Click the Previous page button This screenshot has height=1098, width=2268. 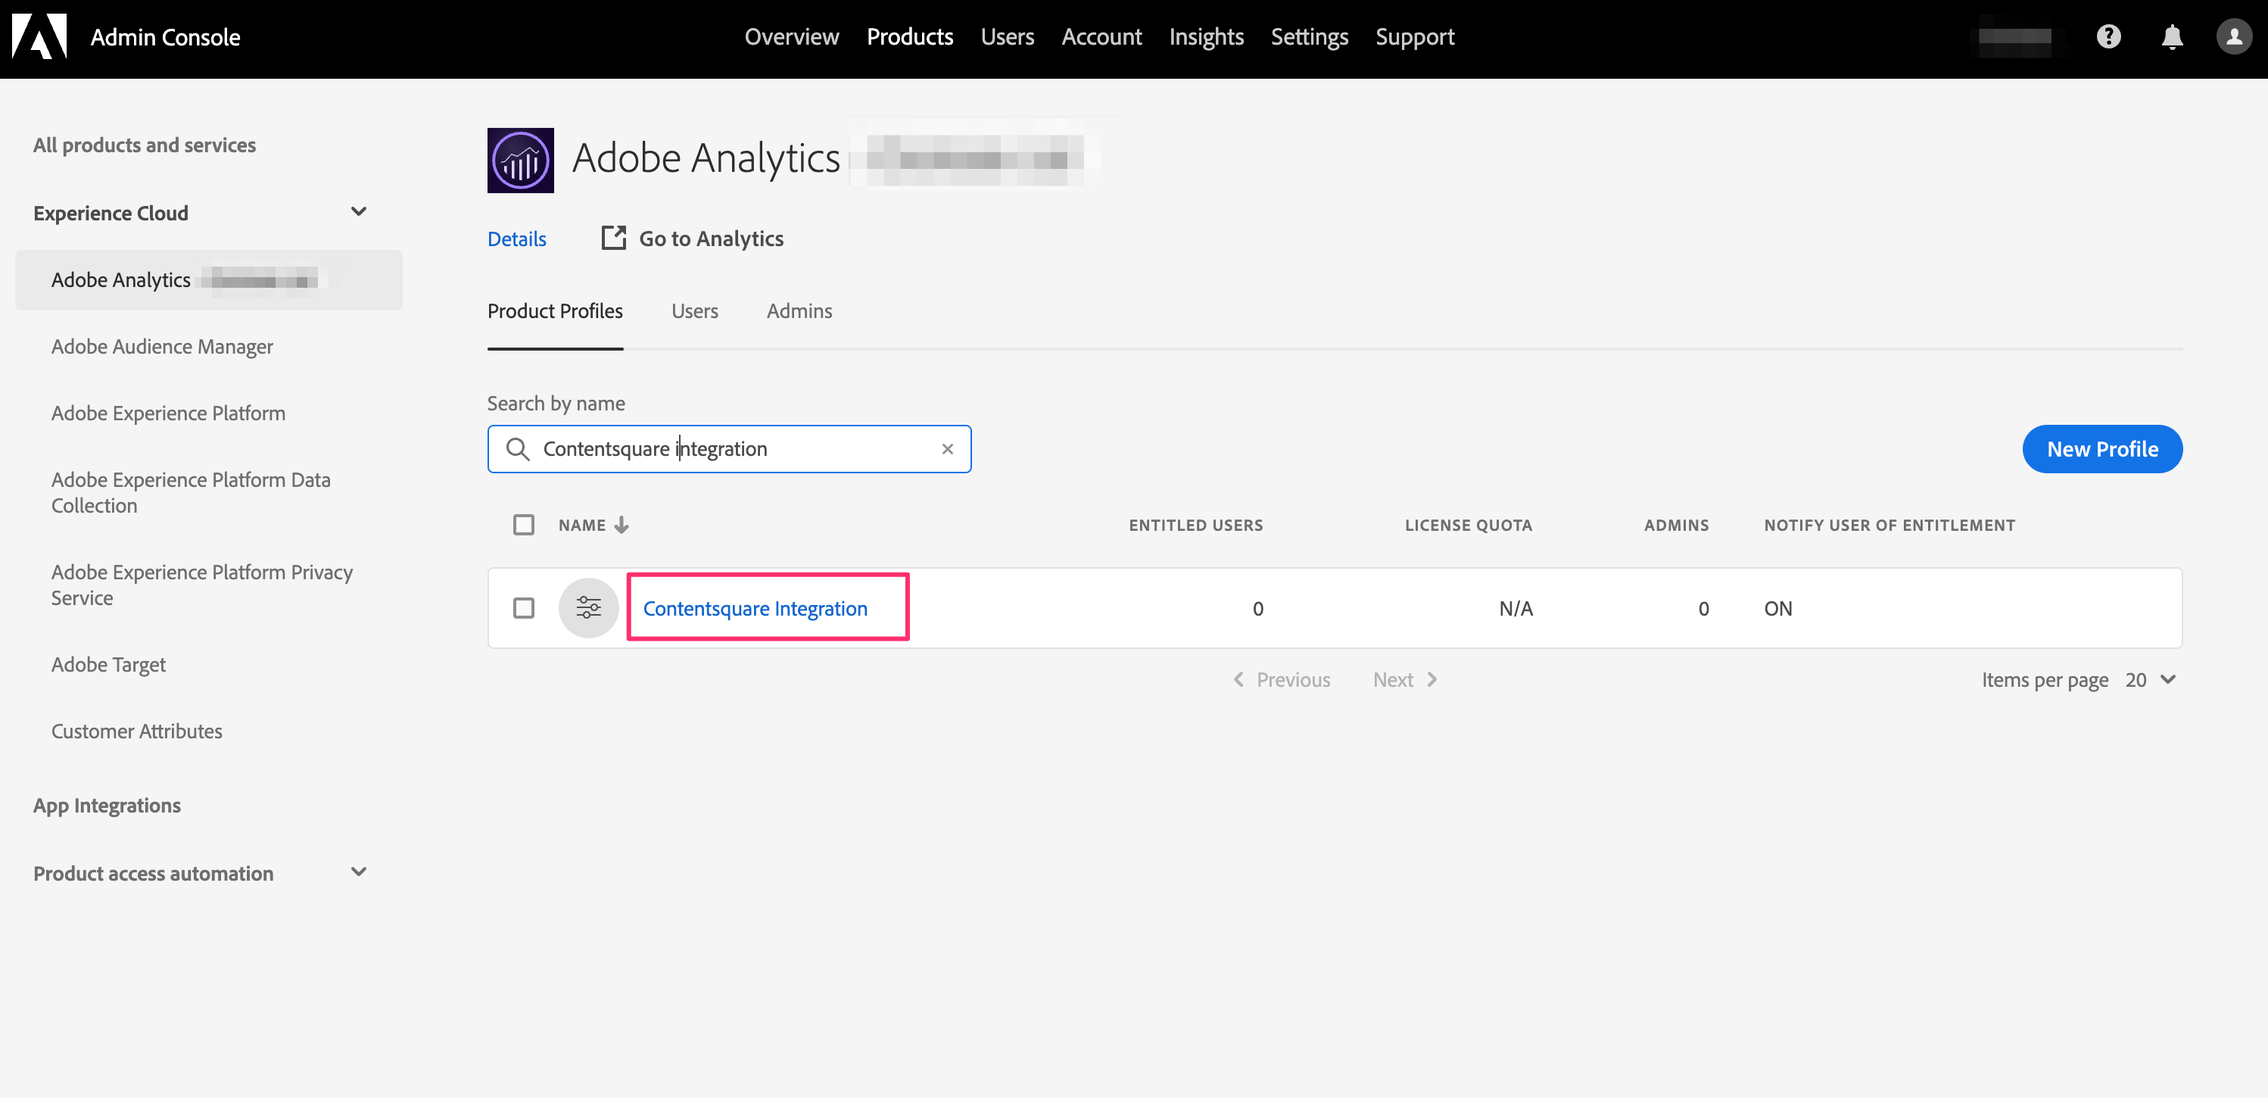point(1282,680)
